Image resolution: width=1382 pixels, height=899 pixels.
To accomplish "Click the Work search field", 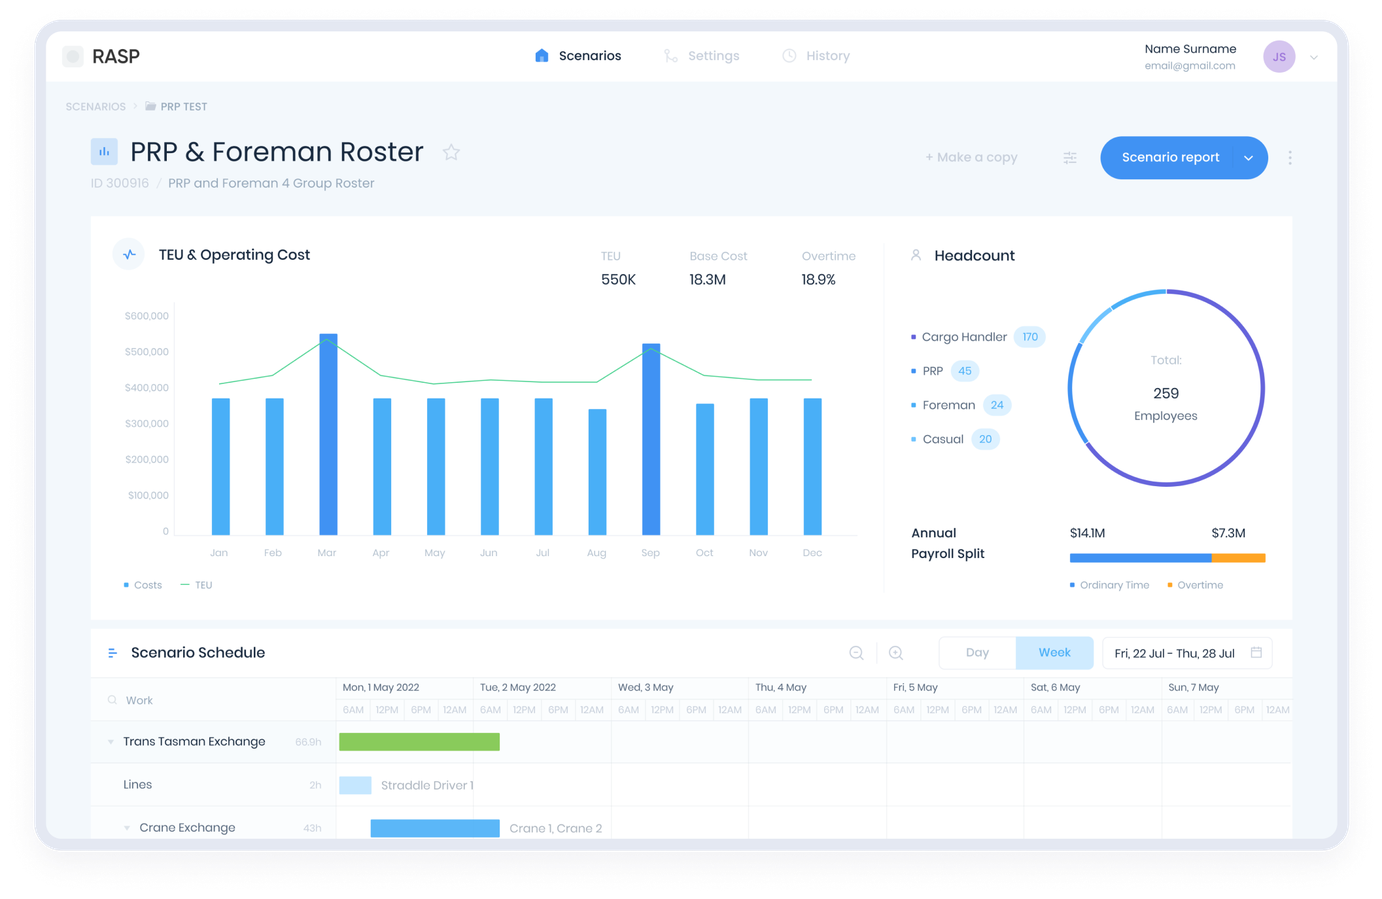I will 213,700.
